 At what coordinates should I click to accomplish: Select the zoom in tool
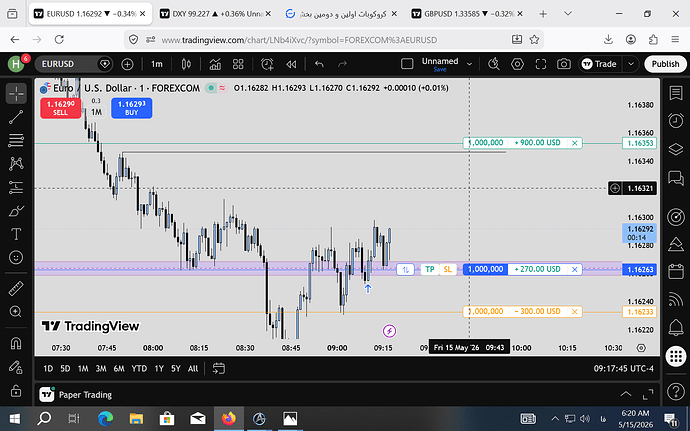16,312
